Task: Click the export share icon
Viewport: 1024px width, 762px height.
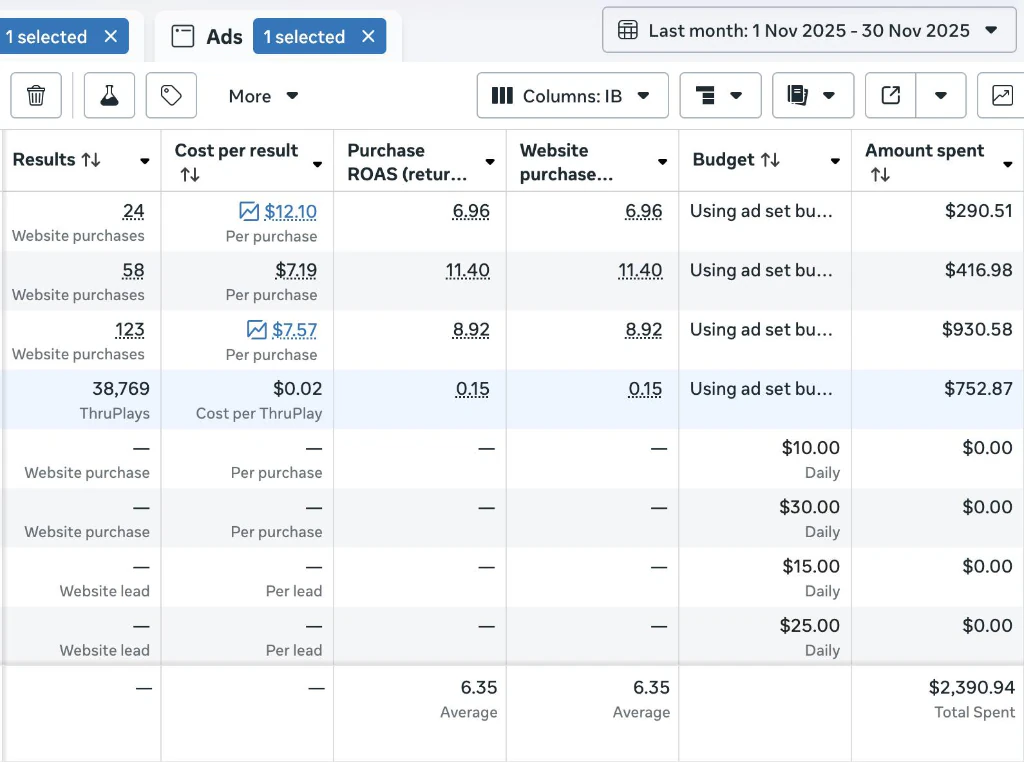Action: (891, 95)
